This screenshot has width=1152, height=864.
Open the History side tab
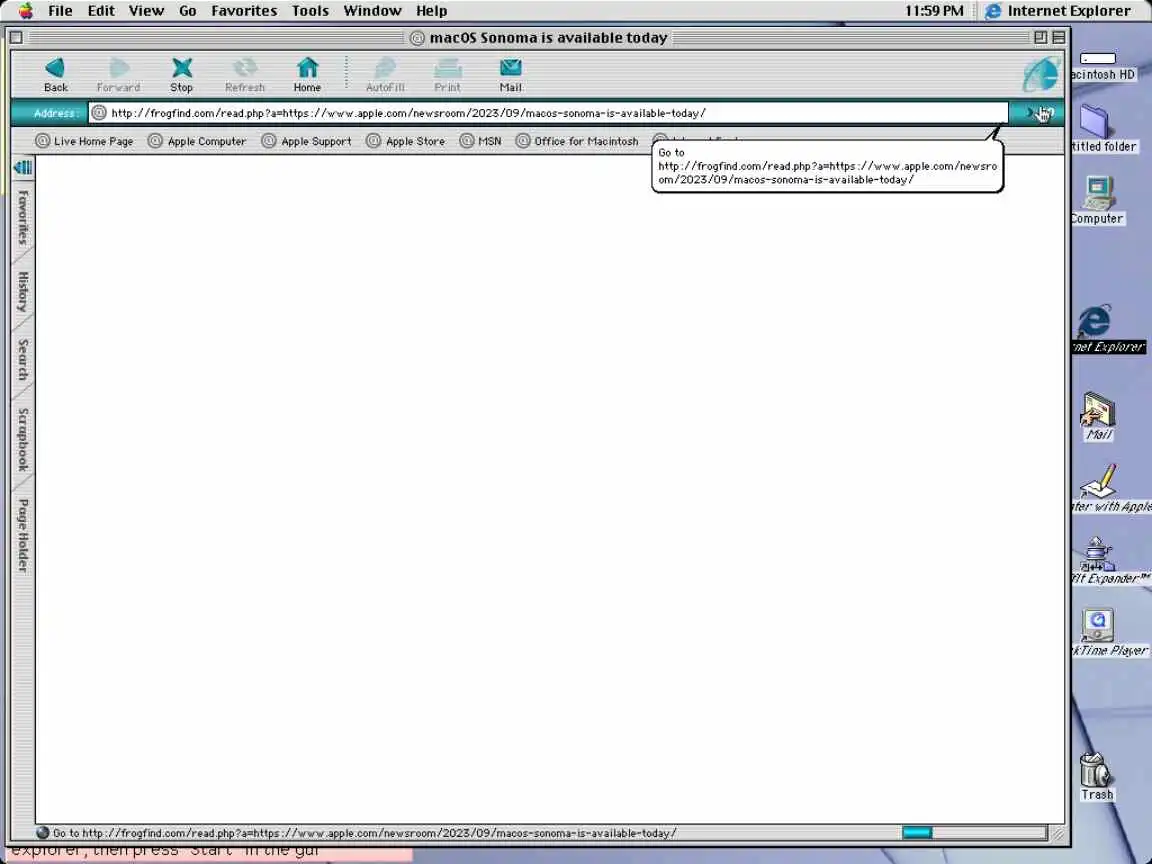click(23, 292)
